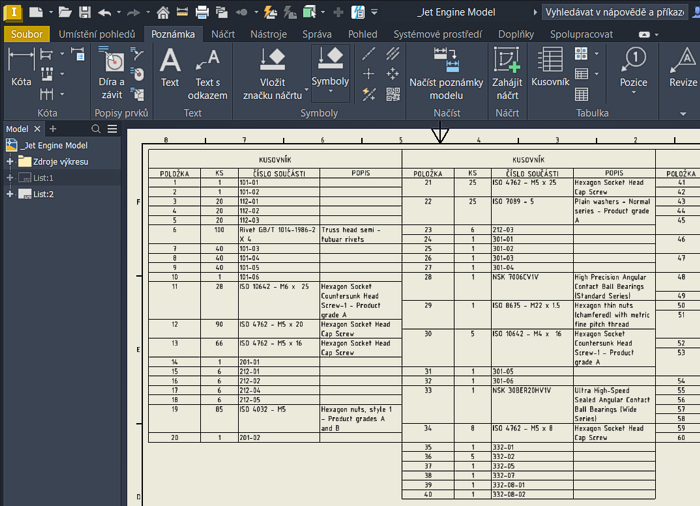Open the Soubor file menu
Screen dimensions: 700x506
tap(26, 34)
